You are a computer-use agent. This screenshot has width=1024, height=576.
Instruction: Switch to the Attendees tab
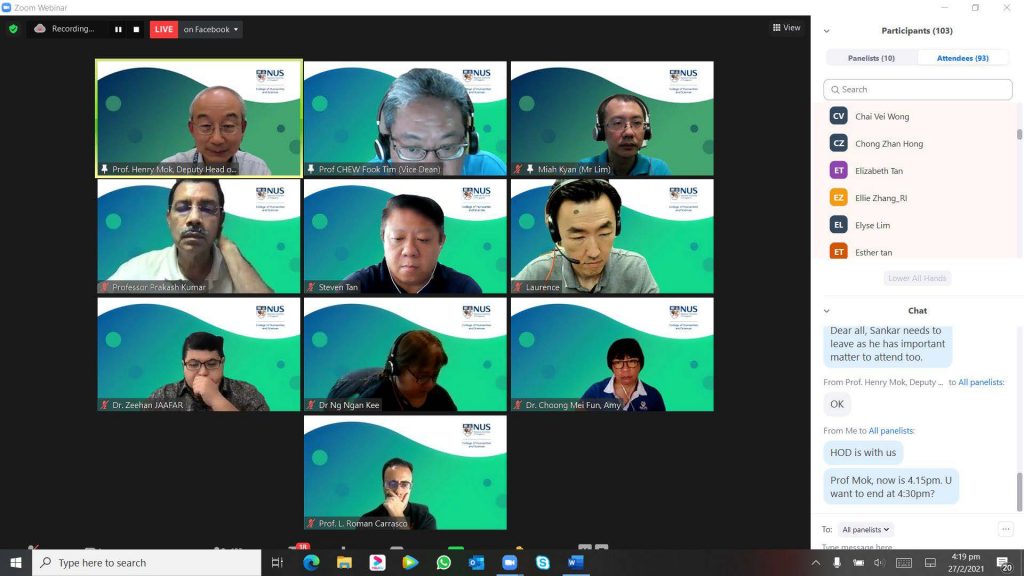pyautogui.click(x=962, y=58)
